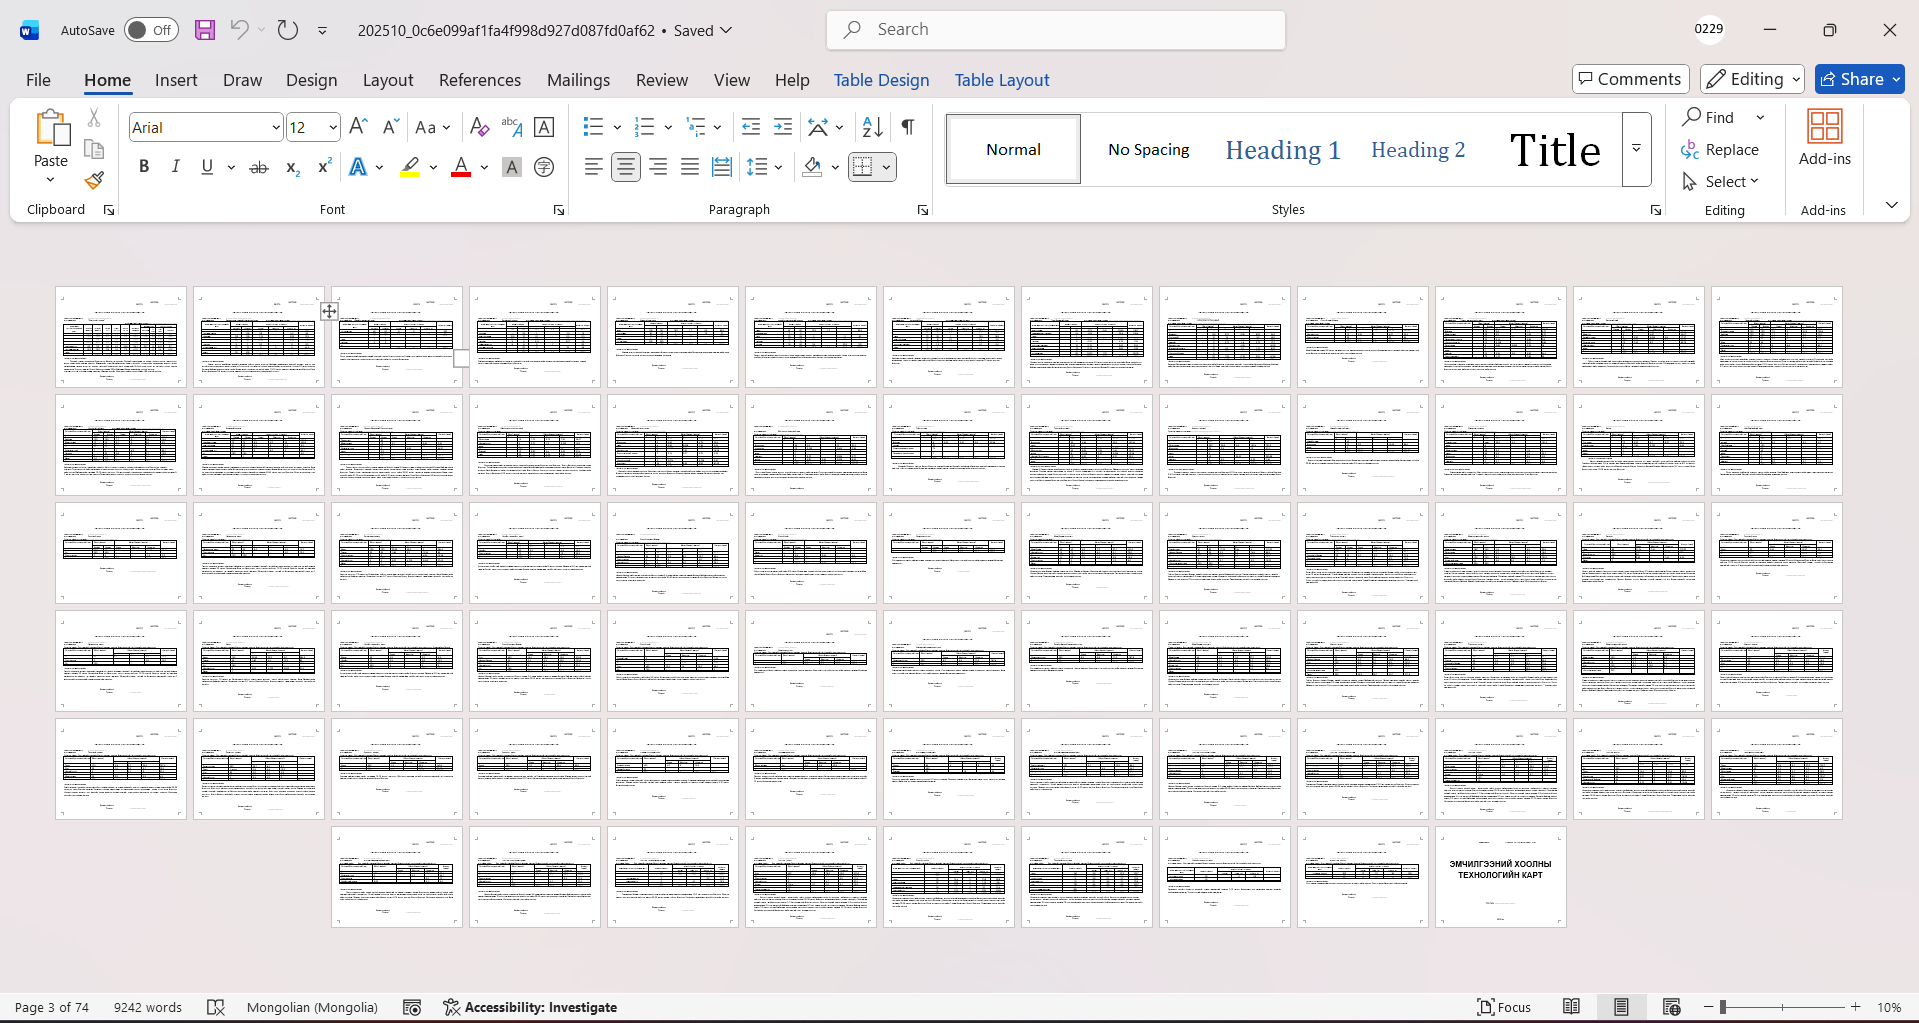Click the Increase Indent icon
Screen dimensions: 1919x1023
click(x=783, y=127)
